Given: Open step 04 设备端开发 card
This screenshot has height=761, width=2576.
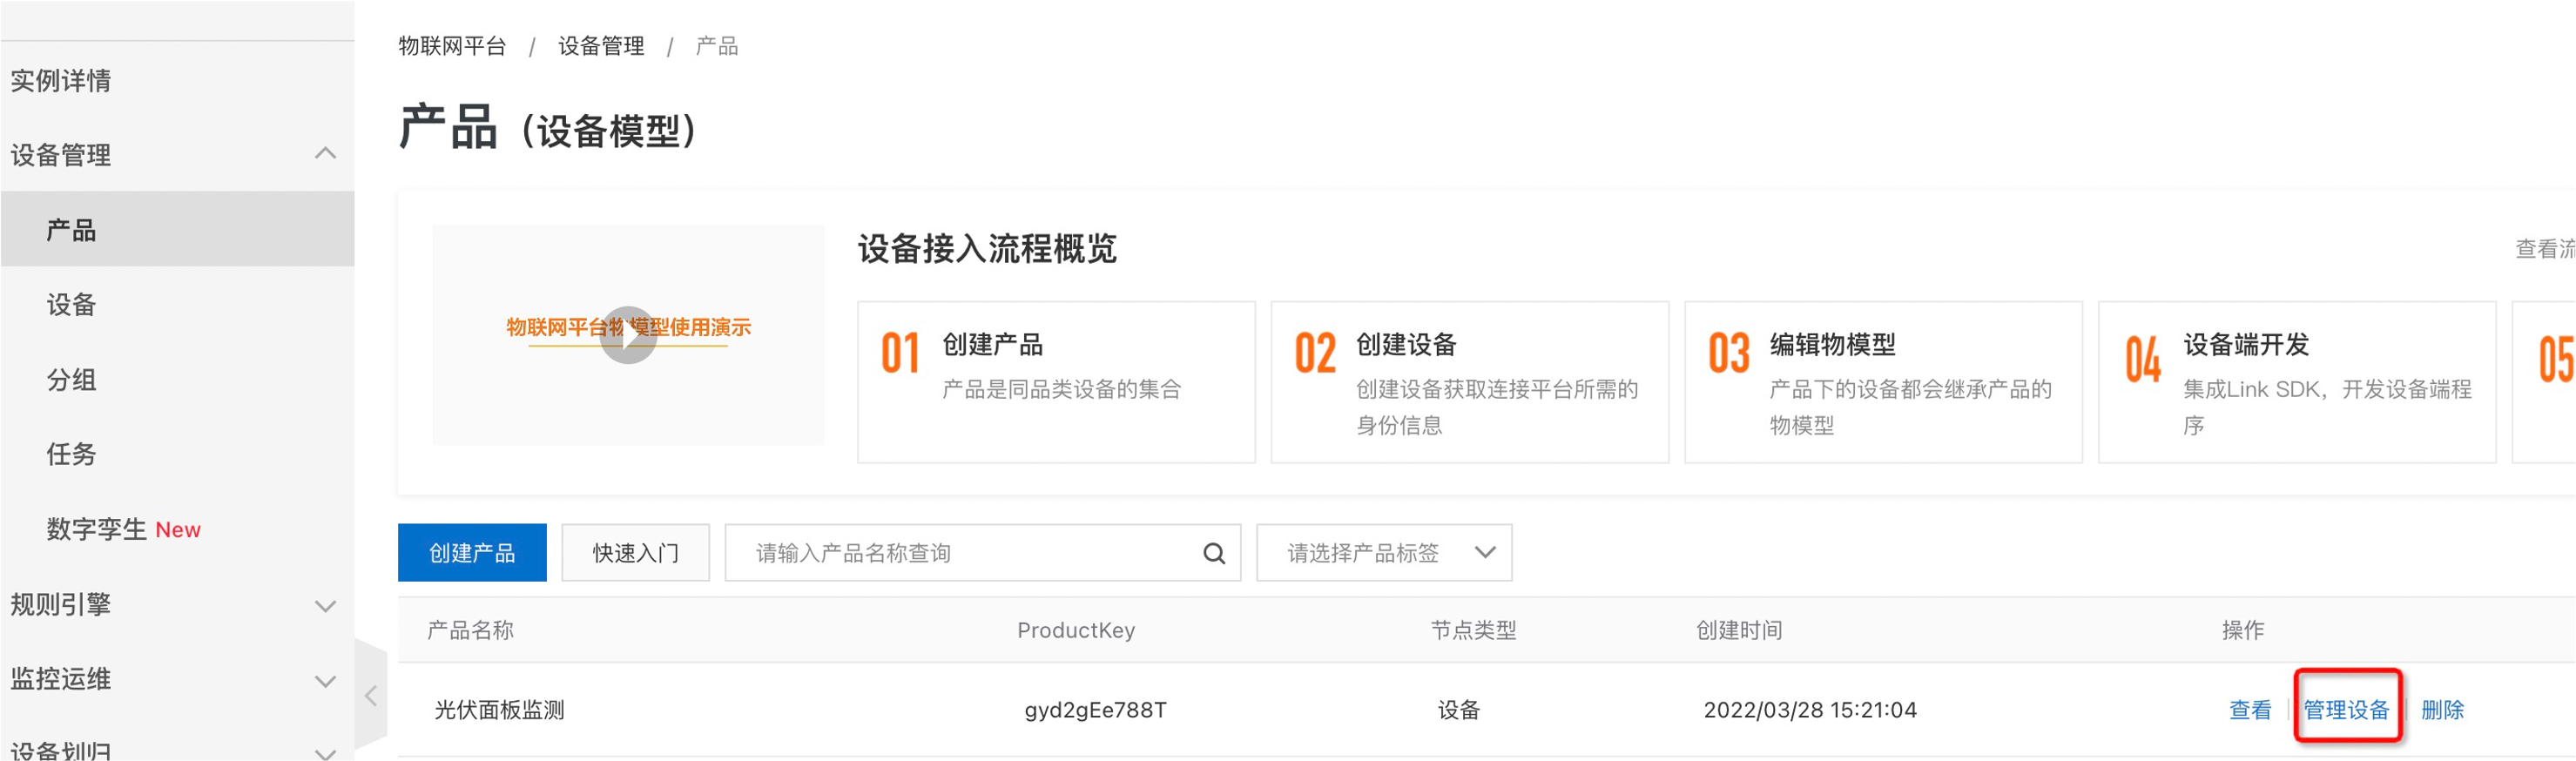Looking at the screenshot, I should tap(2297, 382).
